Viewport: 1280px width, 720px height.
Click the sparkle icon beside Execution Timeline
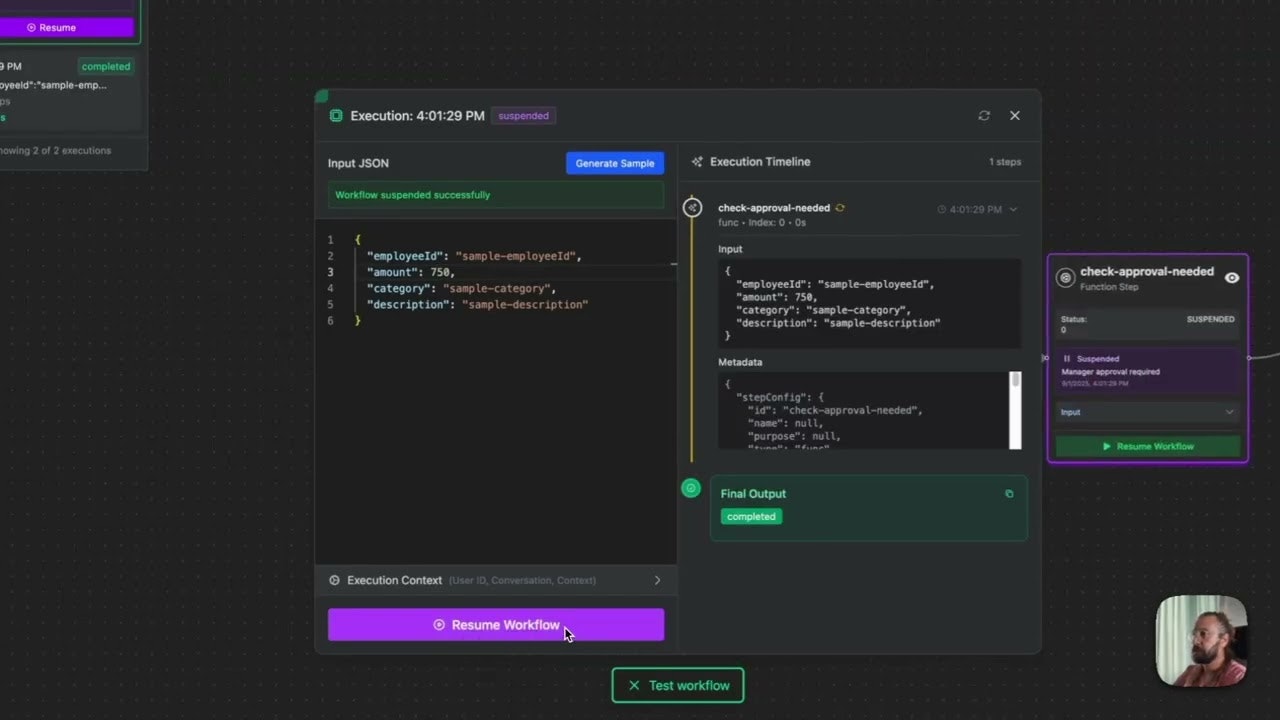pos(697,162)
